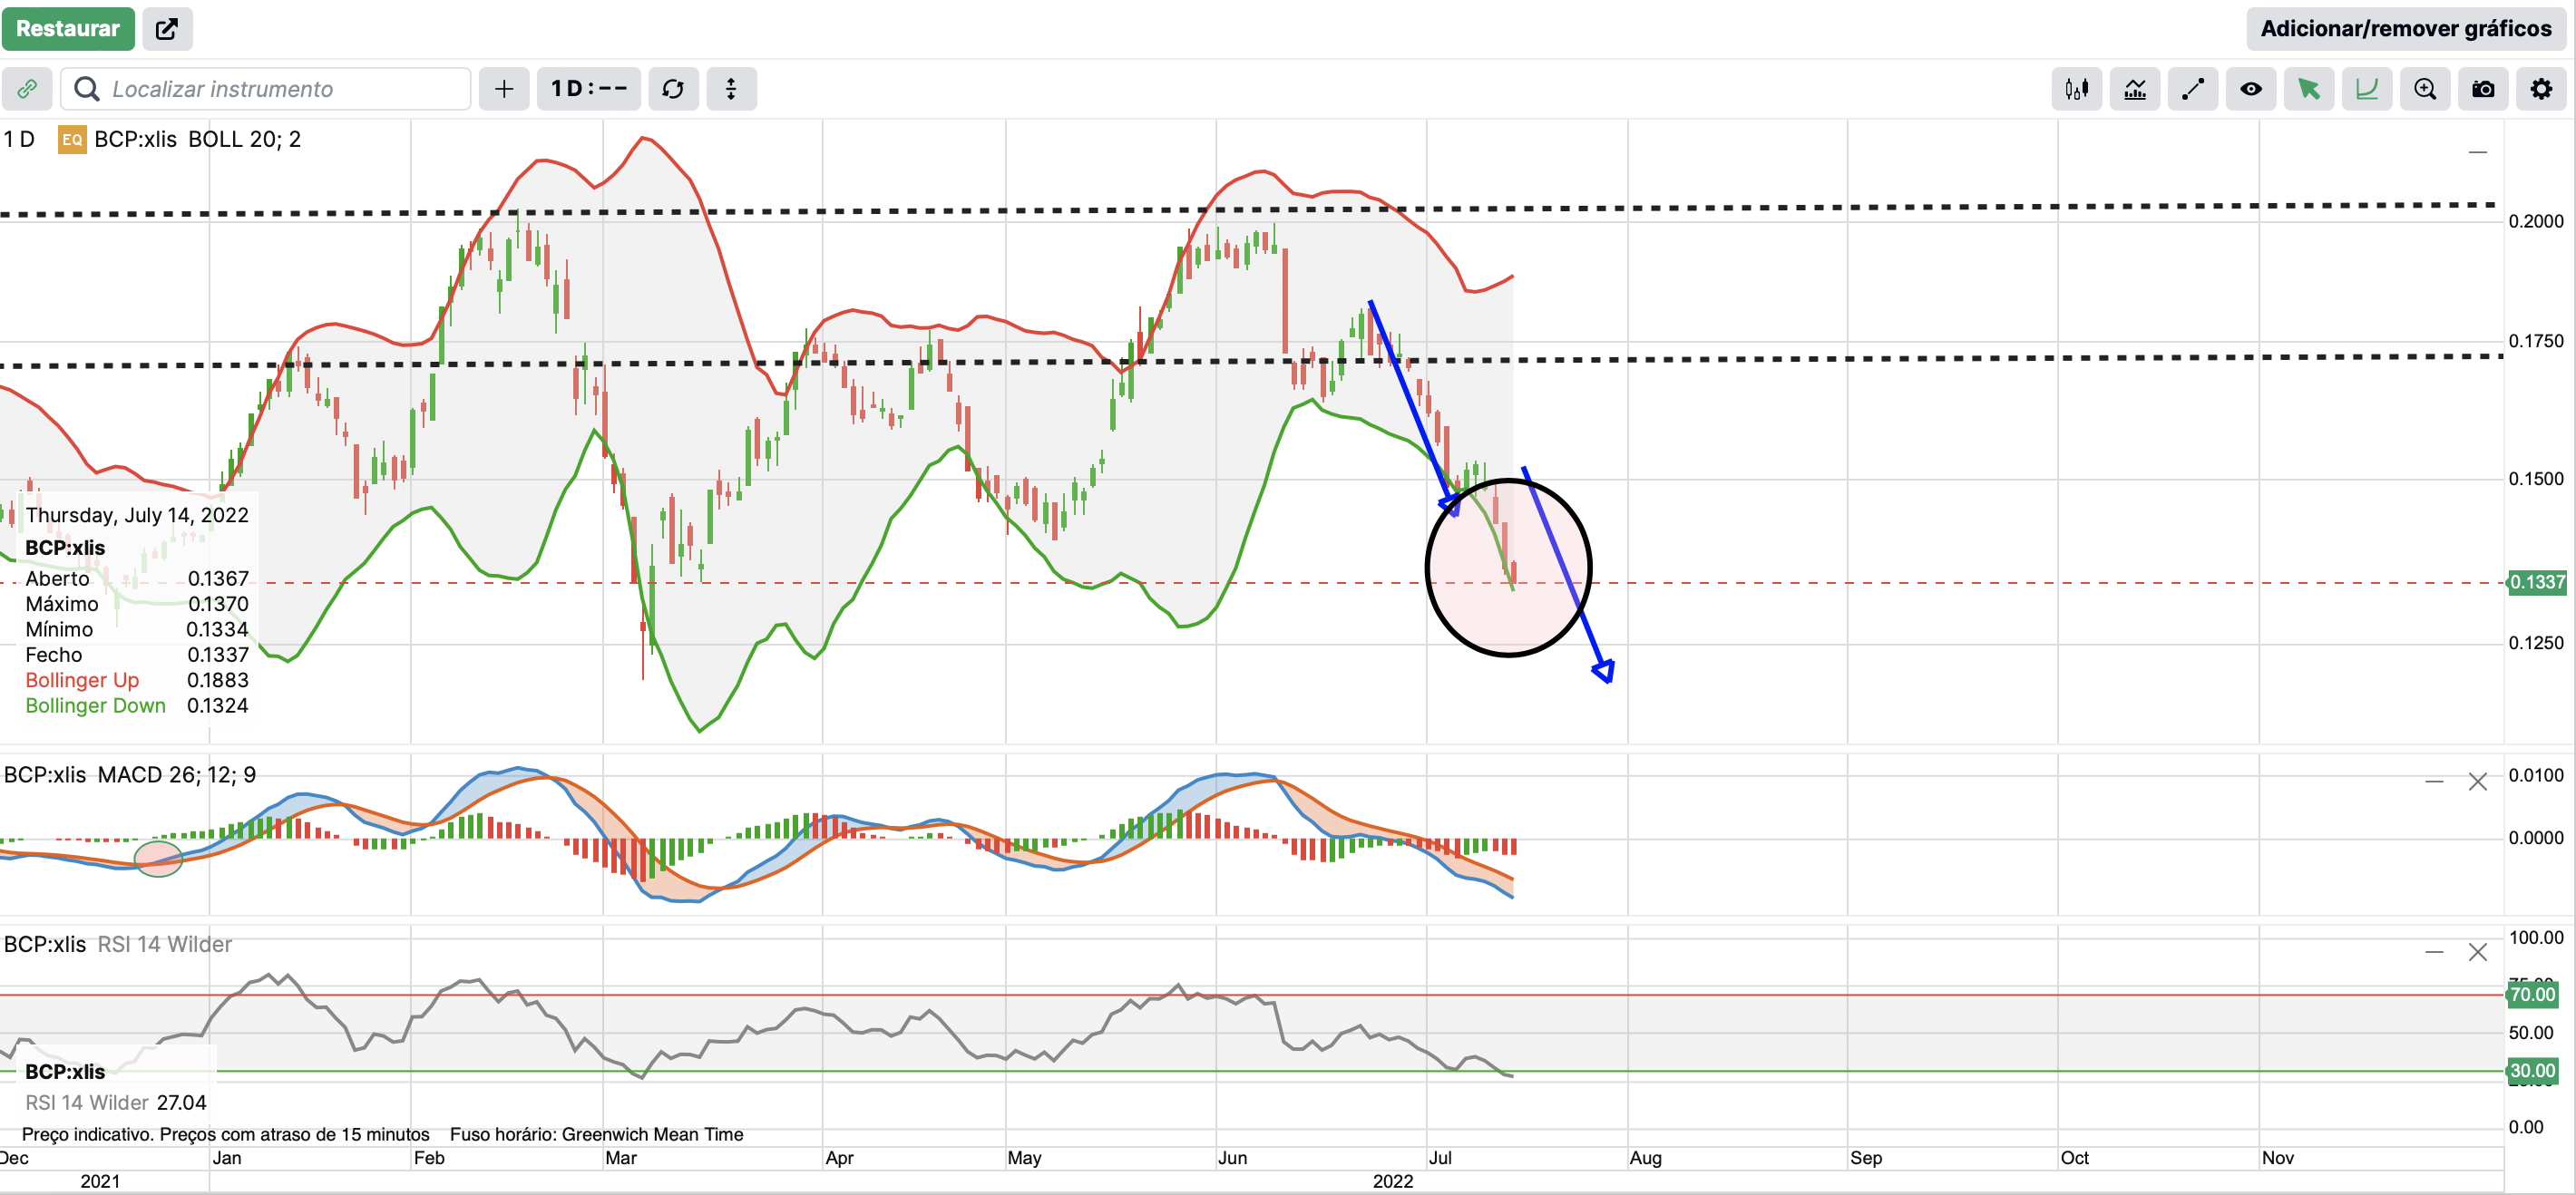
Task: Click the Restaurar button
Action: [67, 28]
